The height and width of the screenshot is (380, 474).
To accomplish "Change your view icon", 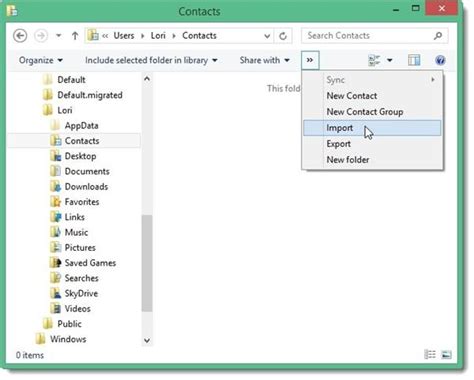I will click(x=374, y=60).
